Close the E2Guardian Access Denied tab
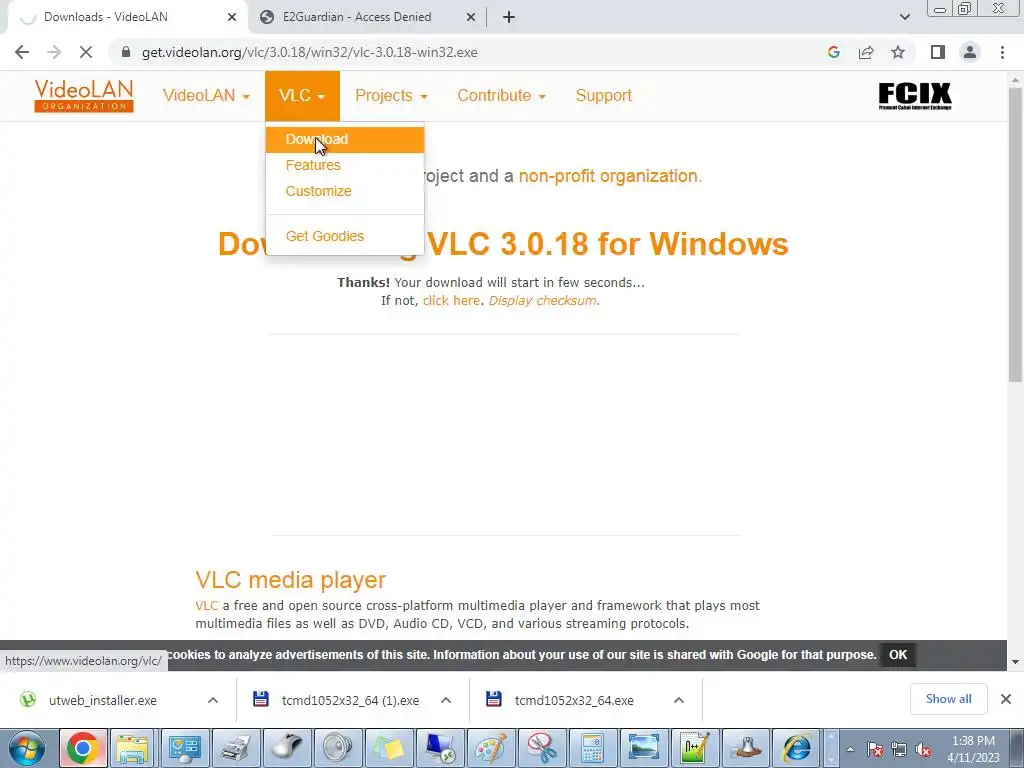 tap(471, 18)
